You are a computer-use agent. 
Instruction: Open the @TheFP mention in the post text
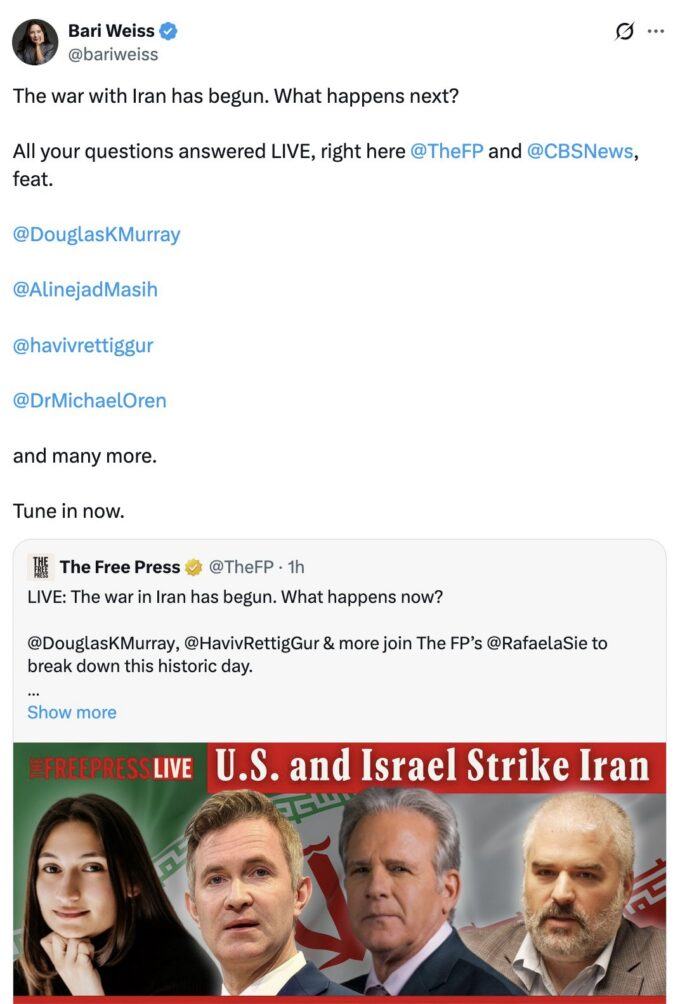point(446,152)
